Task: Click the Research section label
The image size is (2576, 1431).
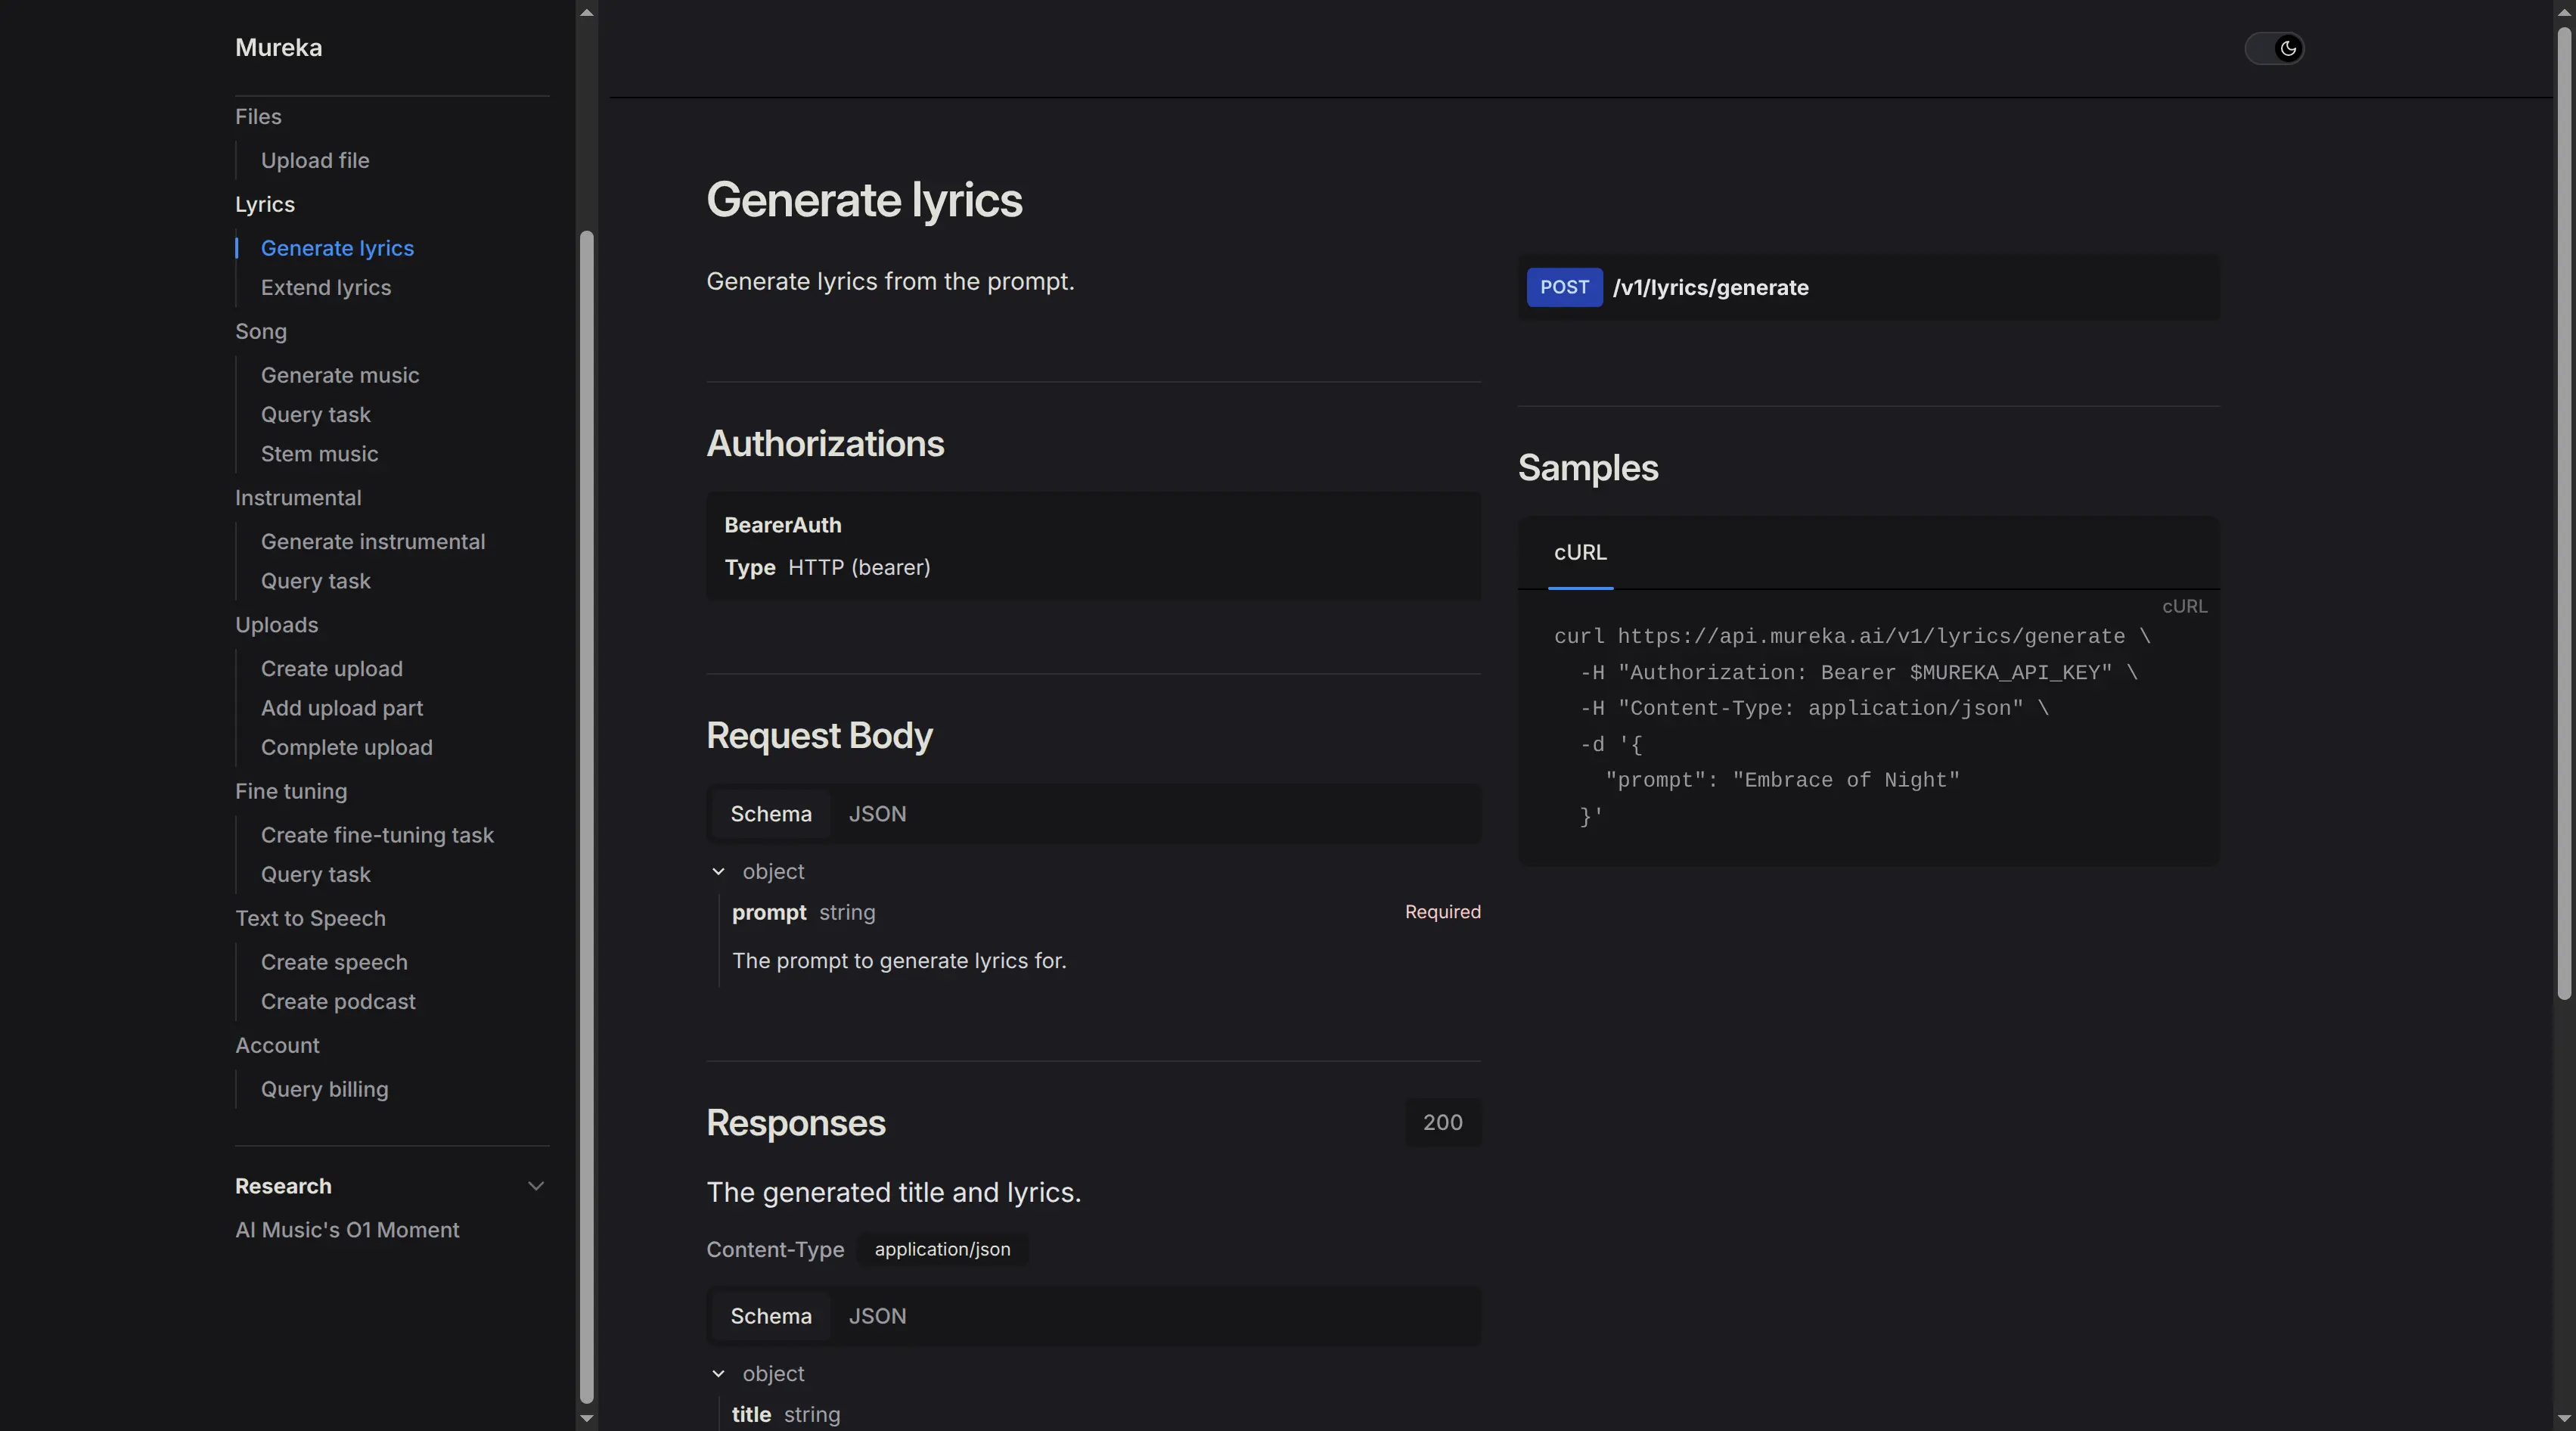Action: 283,1186
